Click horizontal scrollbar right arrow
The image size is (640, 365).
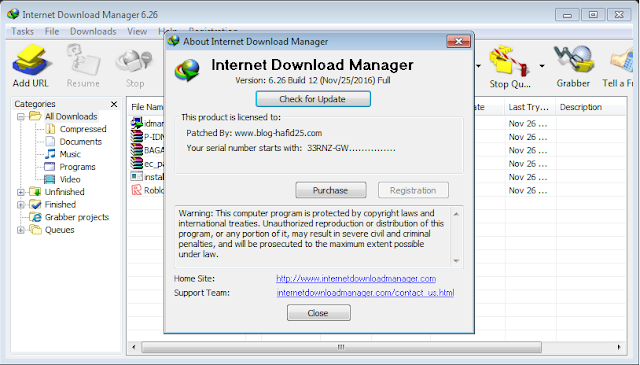coord(619,347)
